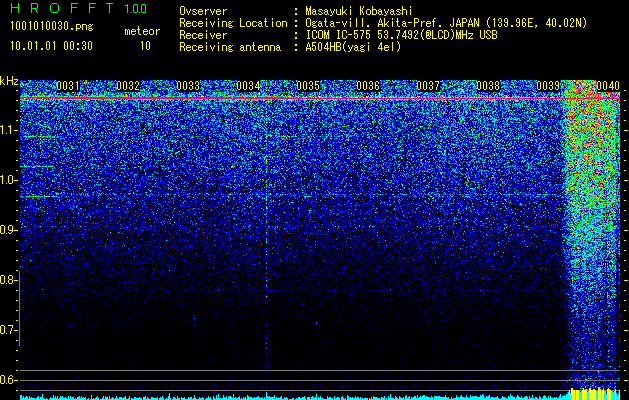
Task: Click the Receiver field label
Action: click(x=203, y=35)
